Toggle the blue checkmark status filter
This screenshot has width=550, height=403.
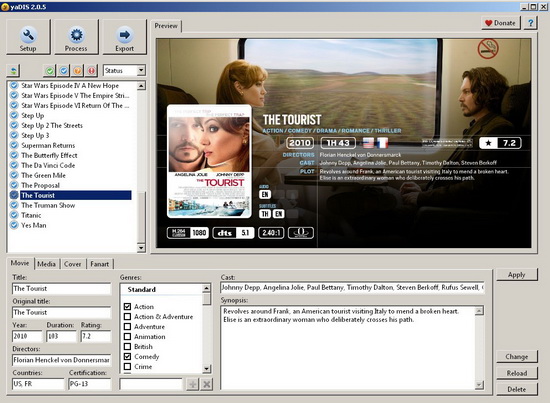point(63,70)
